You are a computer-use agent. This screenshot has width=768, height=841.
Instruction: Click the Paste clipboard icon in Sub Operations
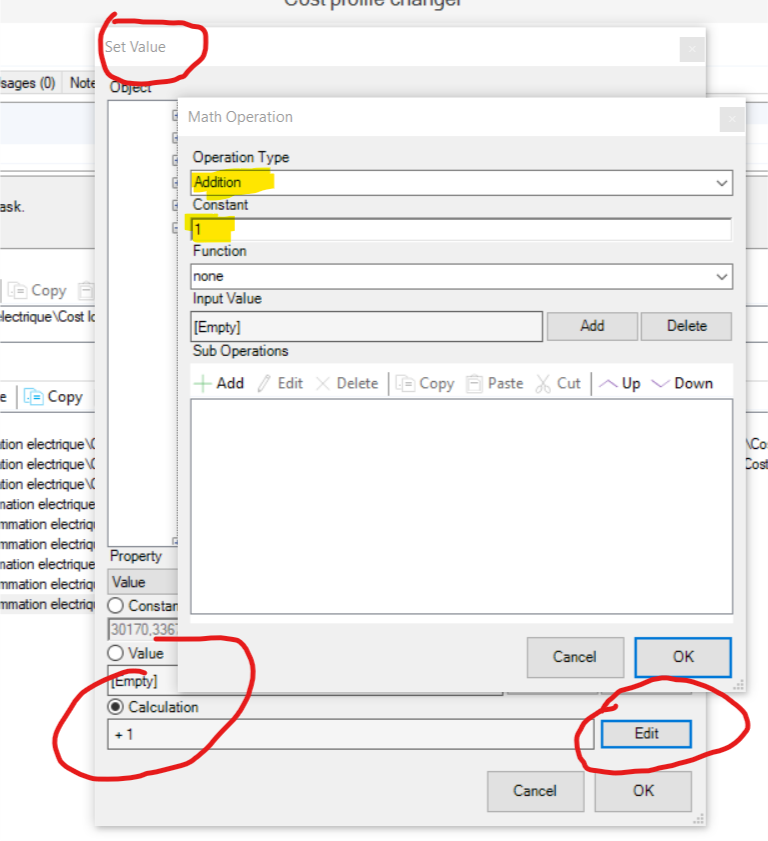tap(474, 383)
